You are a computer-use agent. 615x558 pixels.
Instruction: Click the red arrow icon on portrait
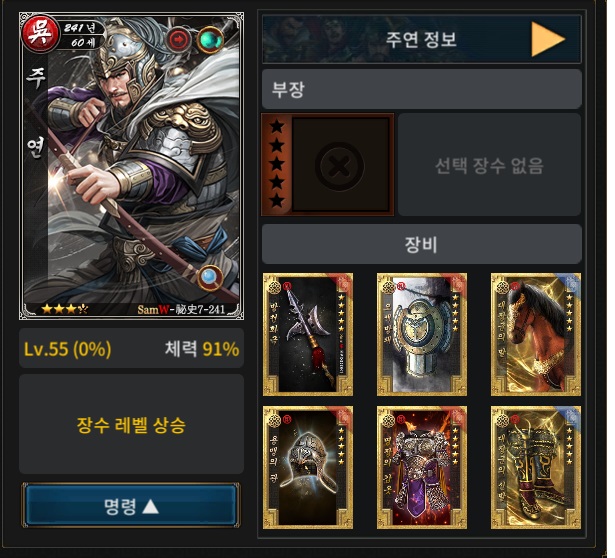179,40
